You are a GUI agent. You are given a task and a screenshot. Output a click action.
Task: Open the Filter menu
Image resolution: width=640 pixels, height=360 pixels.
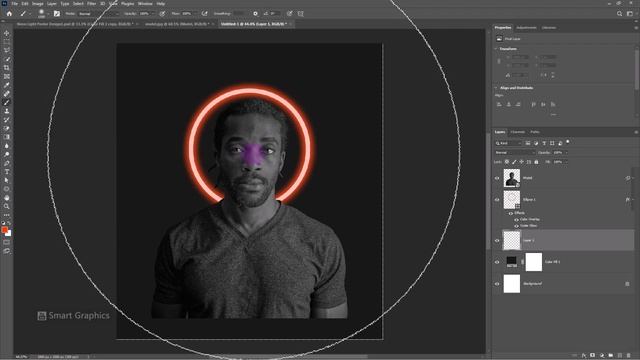point(91,3)
